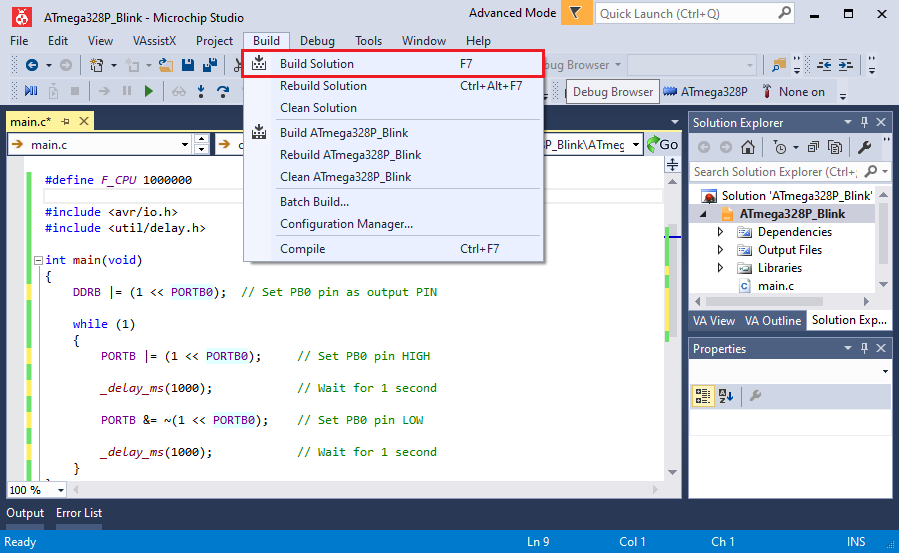
Task: Select Build Solution from Build menu
Action: (x=393, y=64)
